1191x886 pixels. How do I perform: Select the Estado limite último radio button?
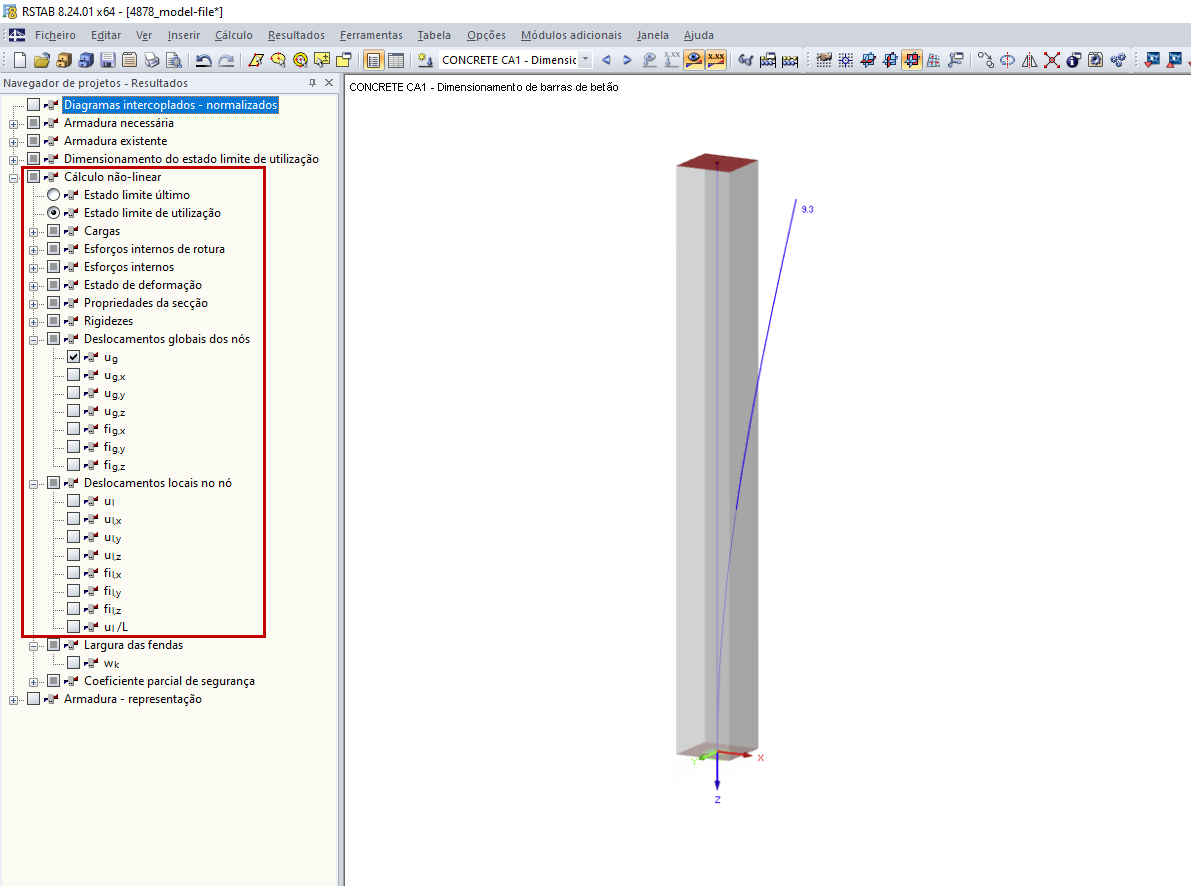coord(54,195)
